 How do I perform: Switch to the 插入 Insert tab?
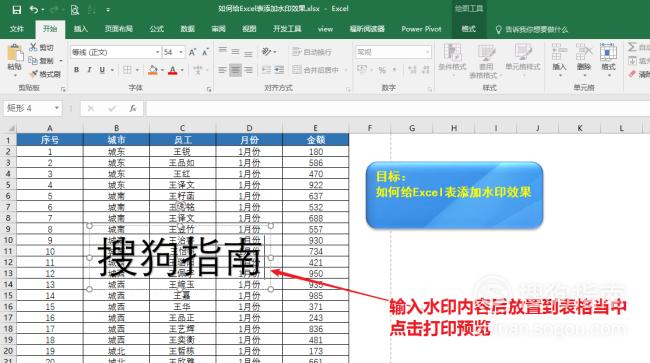(80, 29)
